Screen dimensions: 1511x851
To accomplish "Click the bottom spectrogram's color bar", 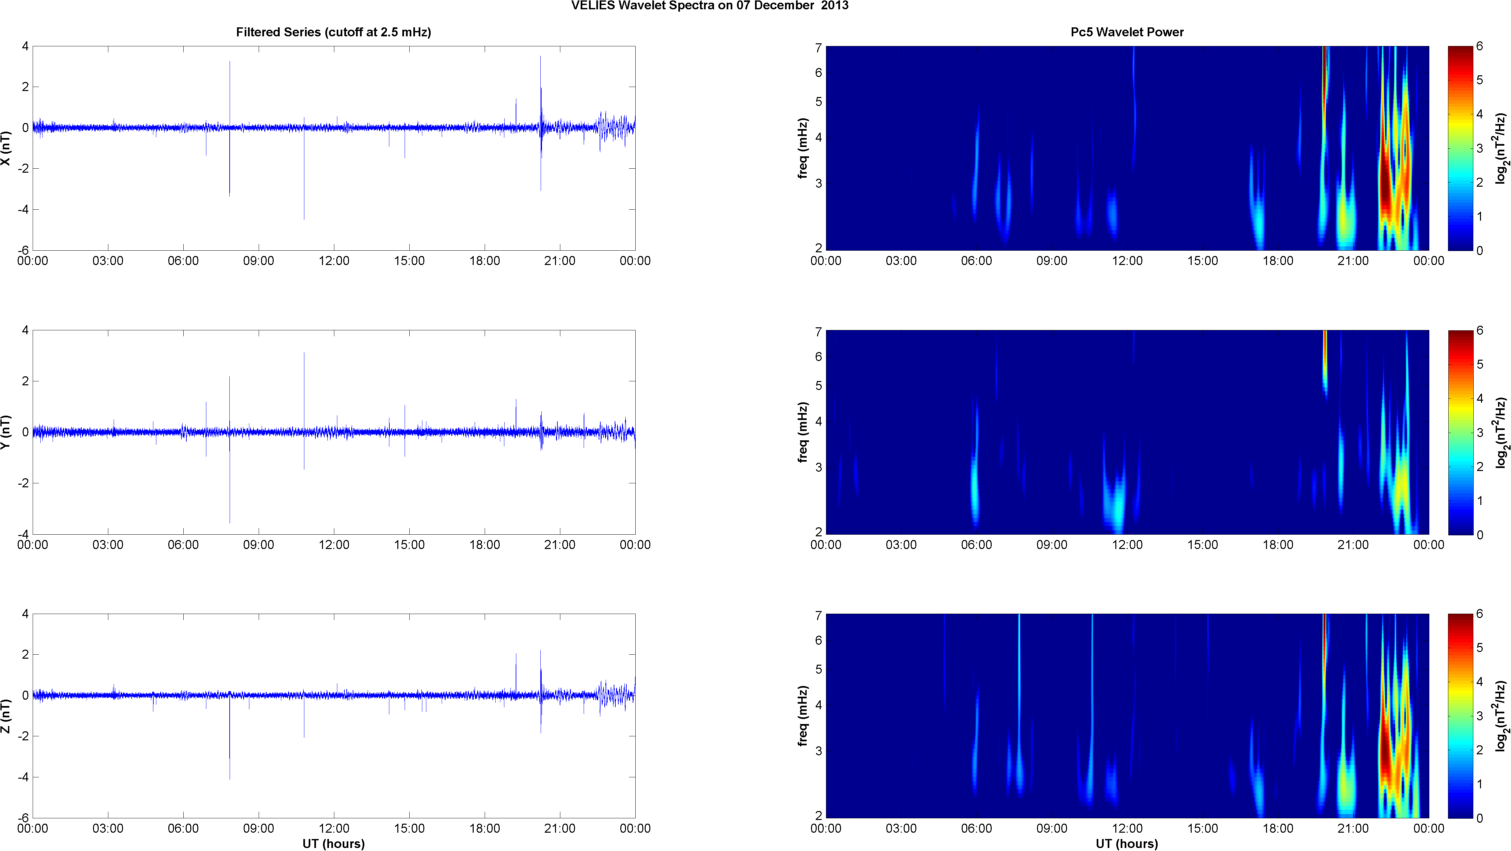I will [x=1460, y=715].
